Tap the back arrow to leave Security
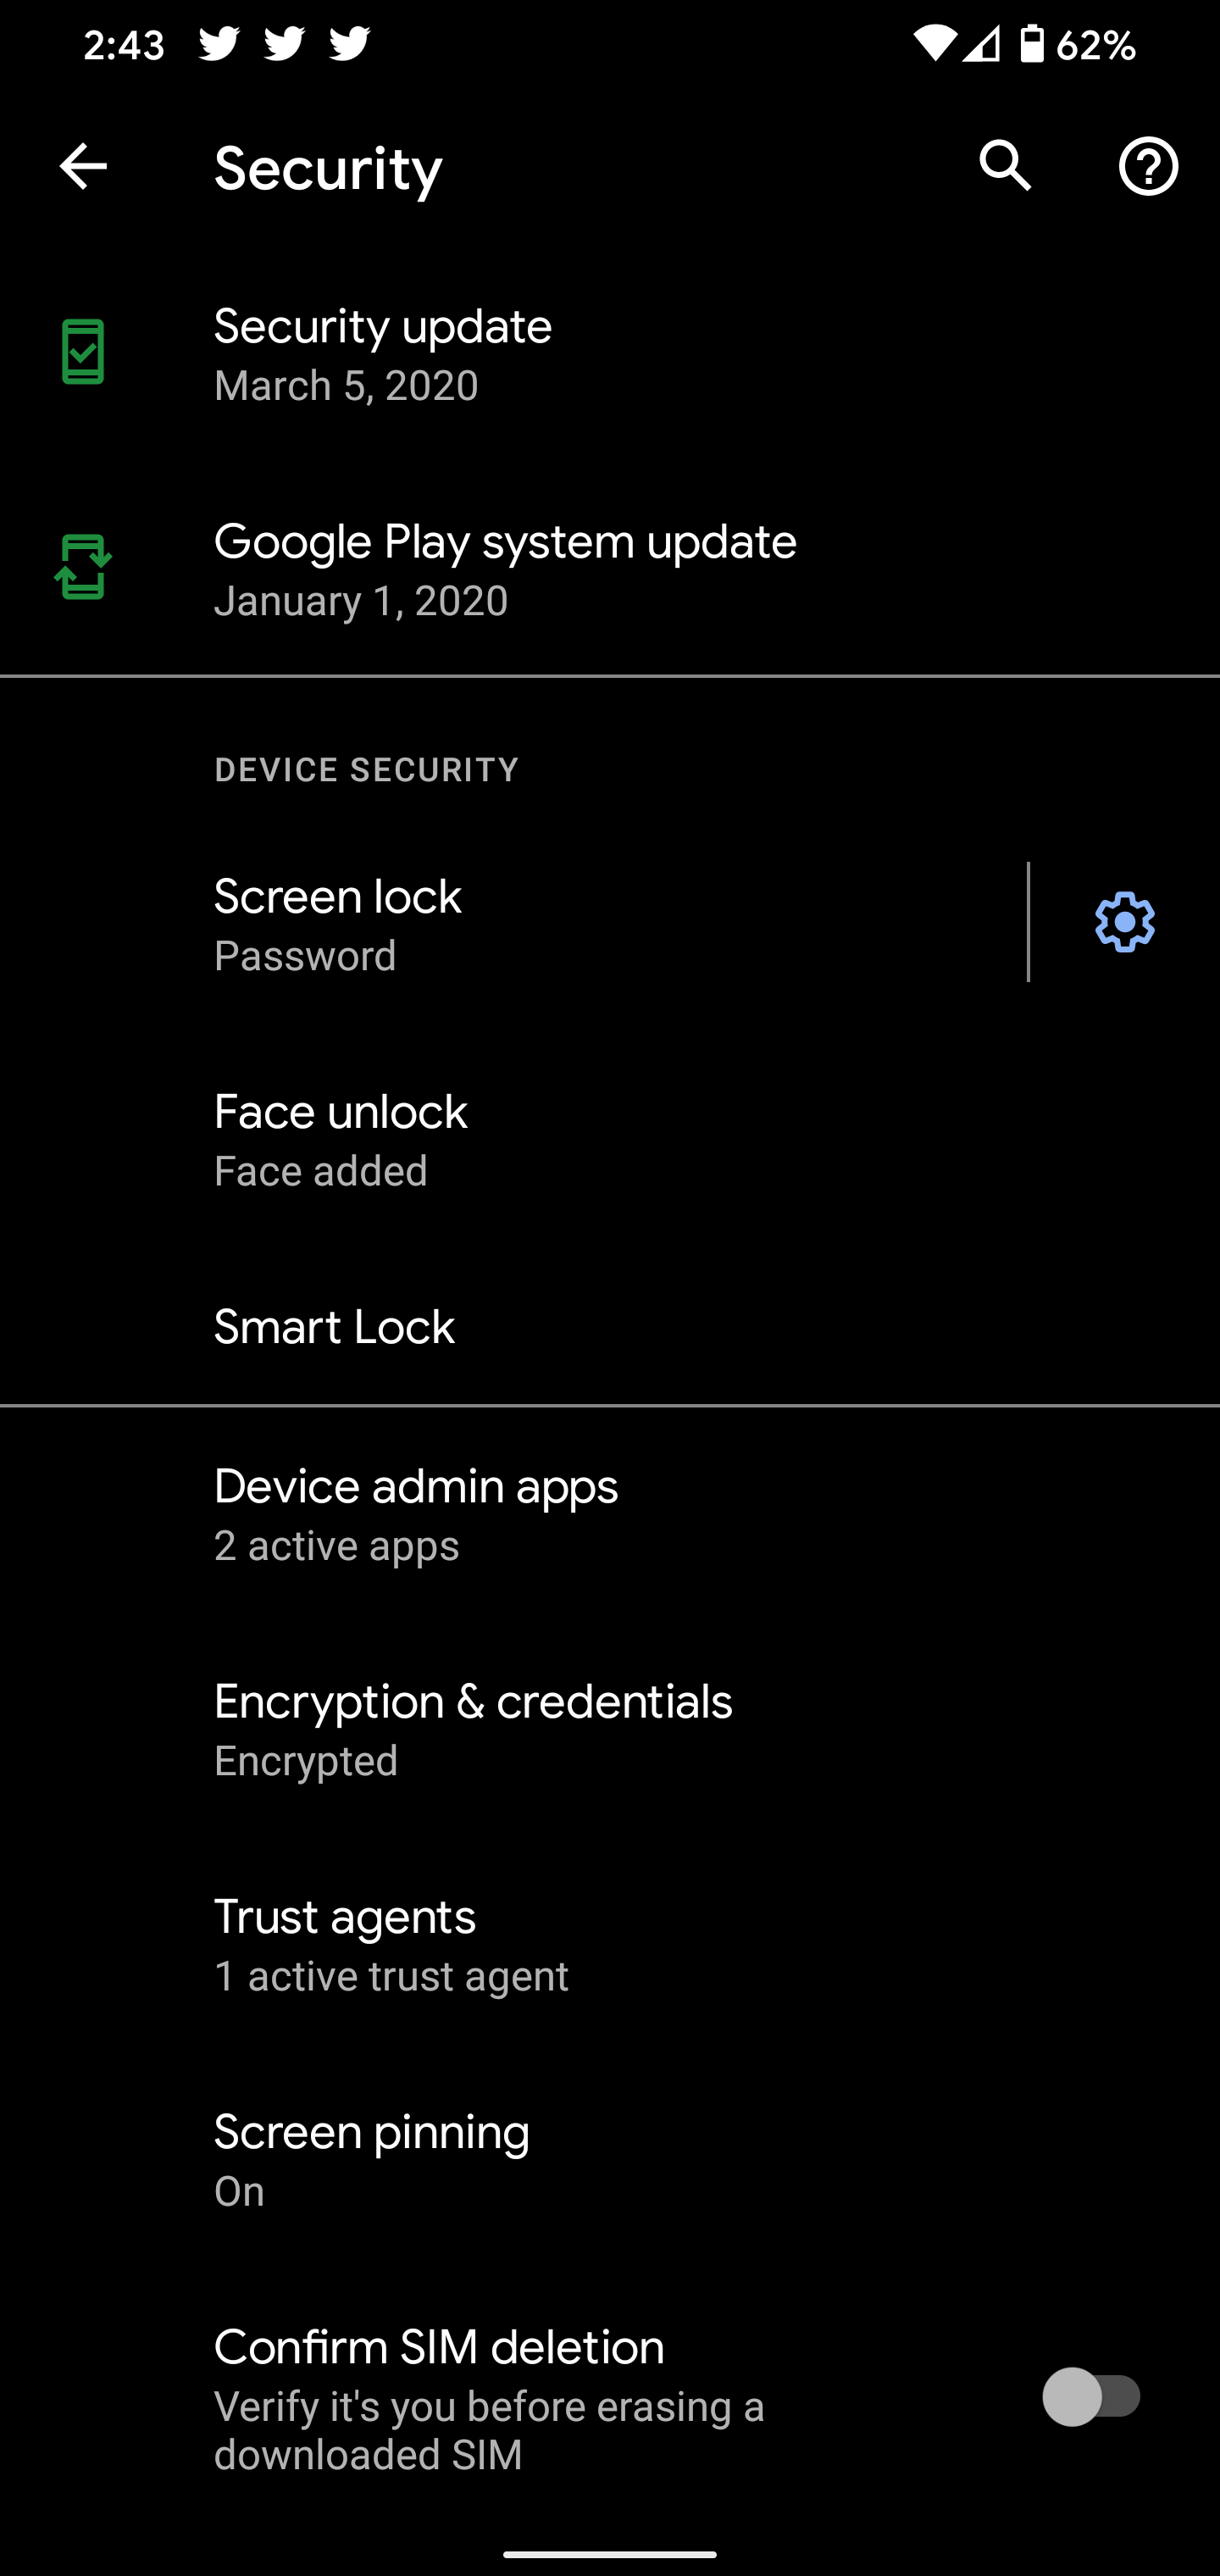The width and height of the screenshot is (1220, 2576). 83,167
